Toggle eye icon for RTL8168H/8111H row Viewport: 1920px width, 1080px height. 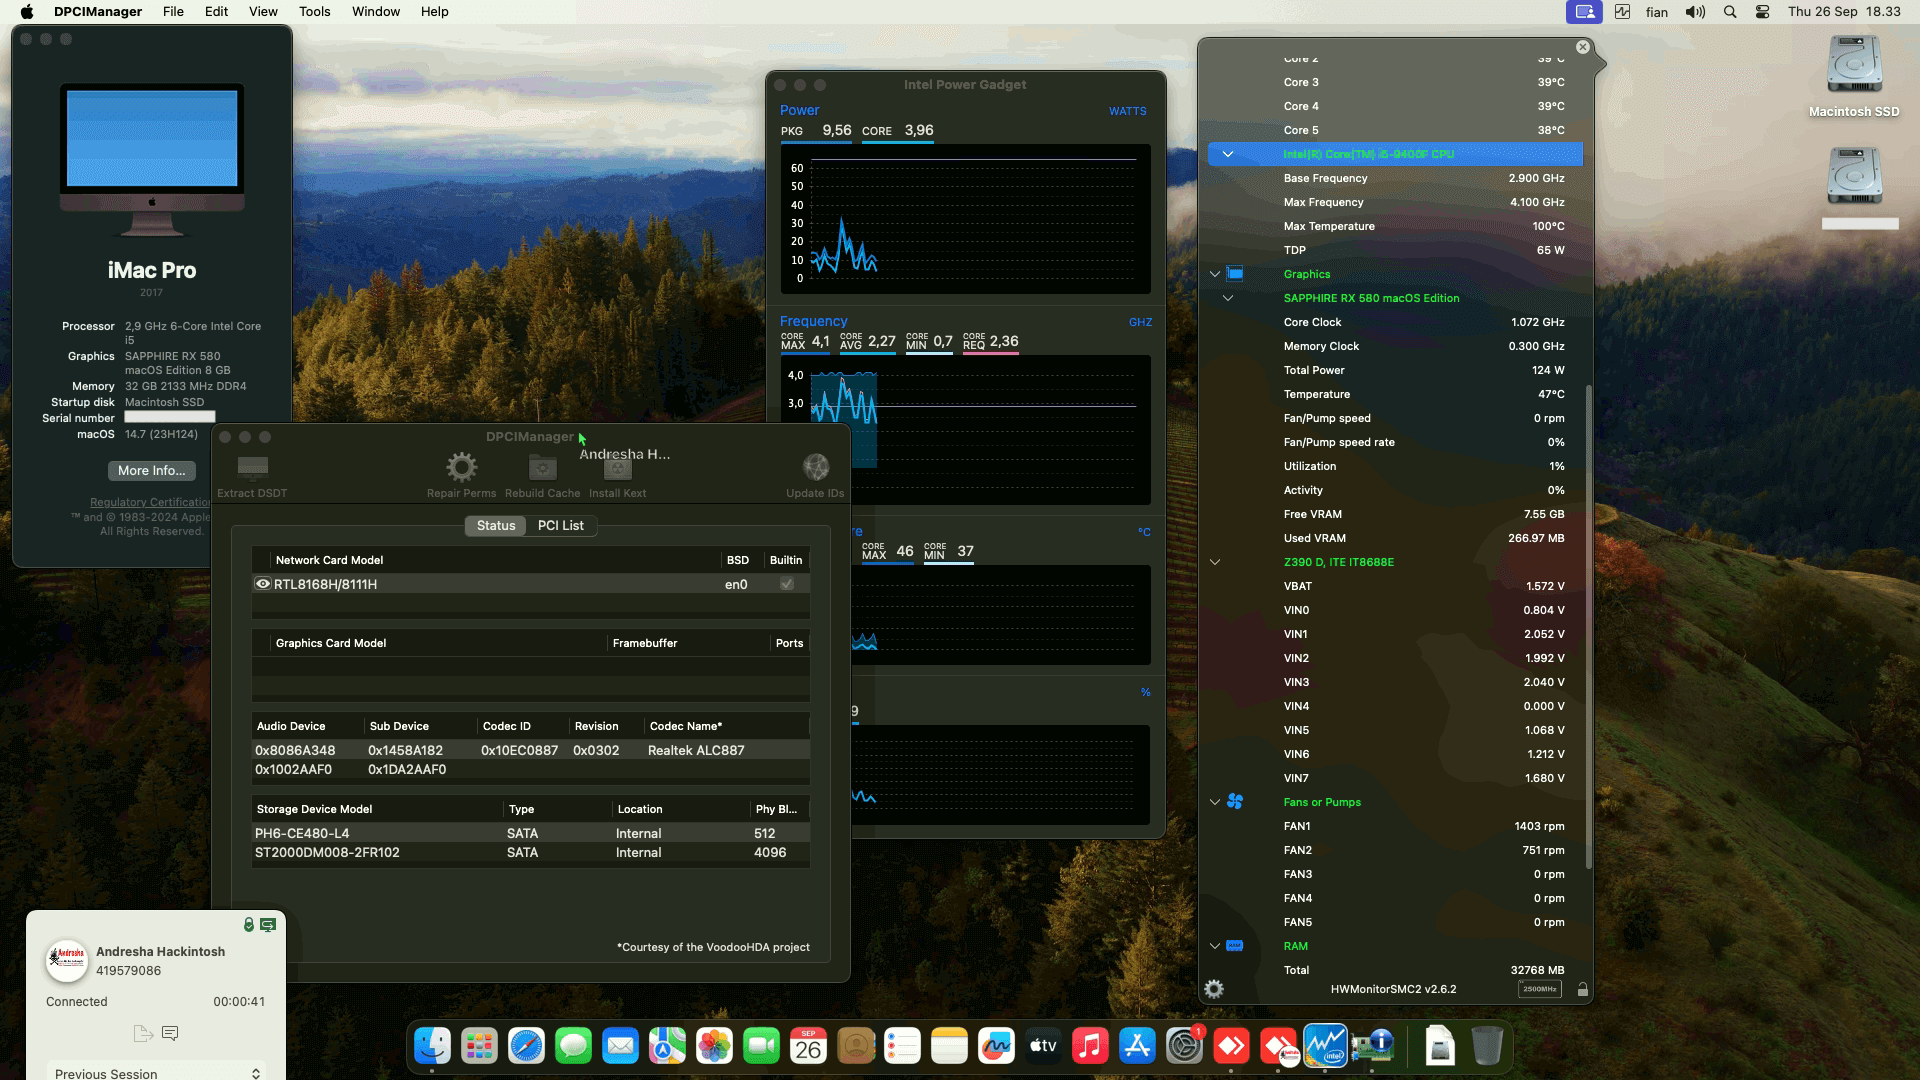point(263,584)
